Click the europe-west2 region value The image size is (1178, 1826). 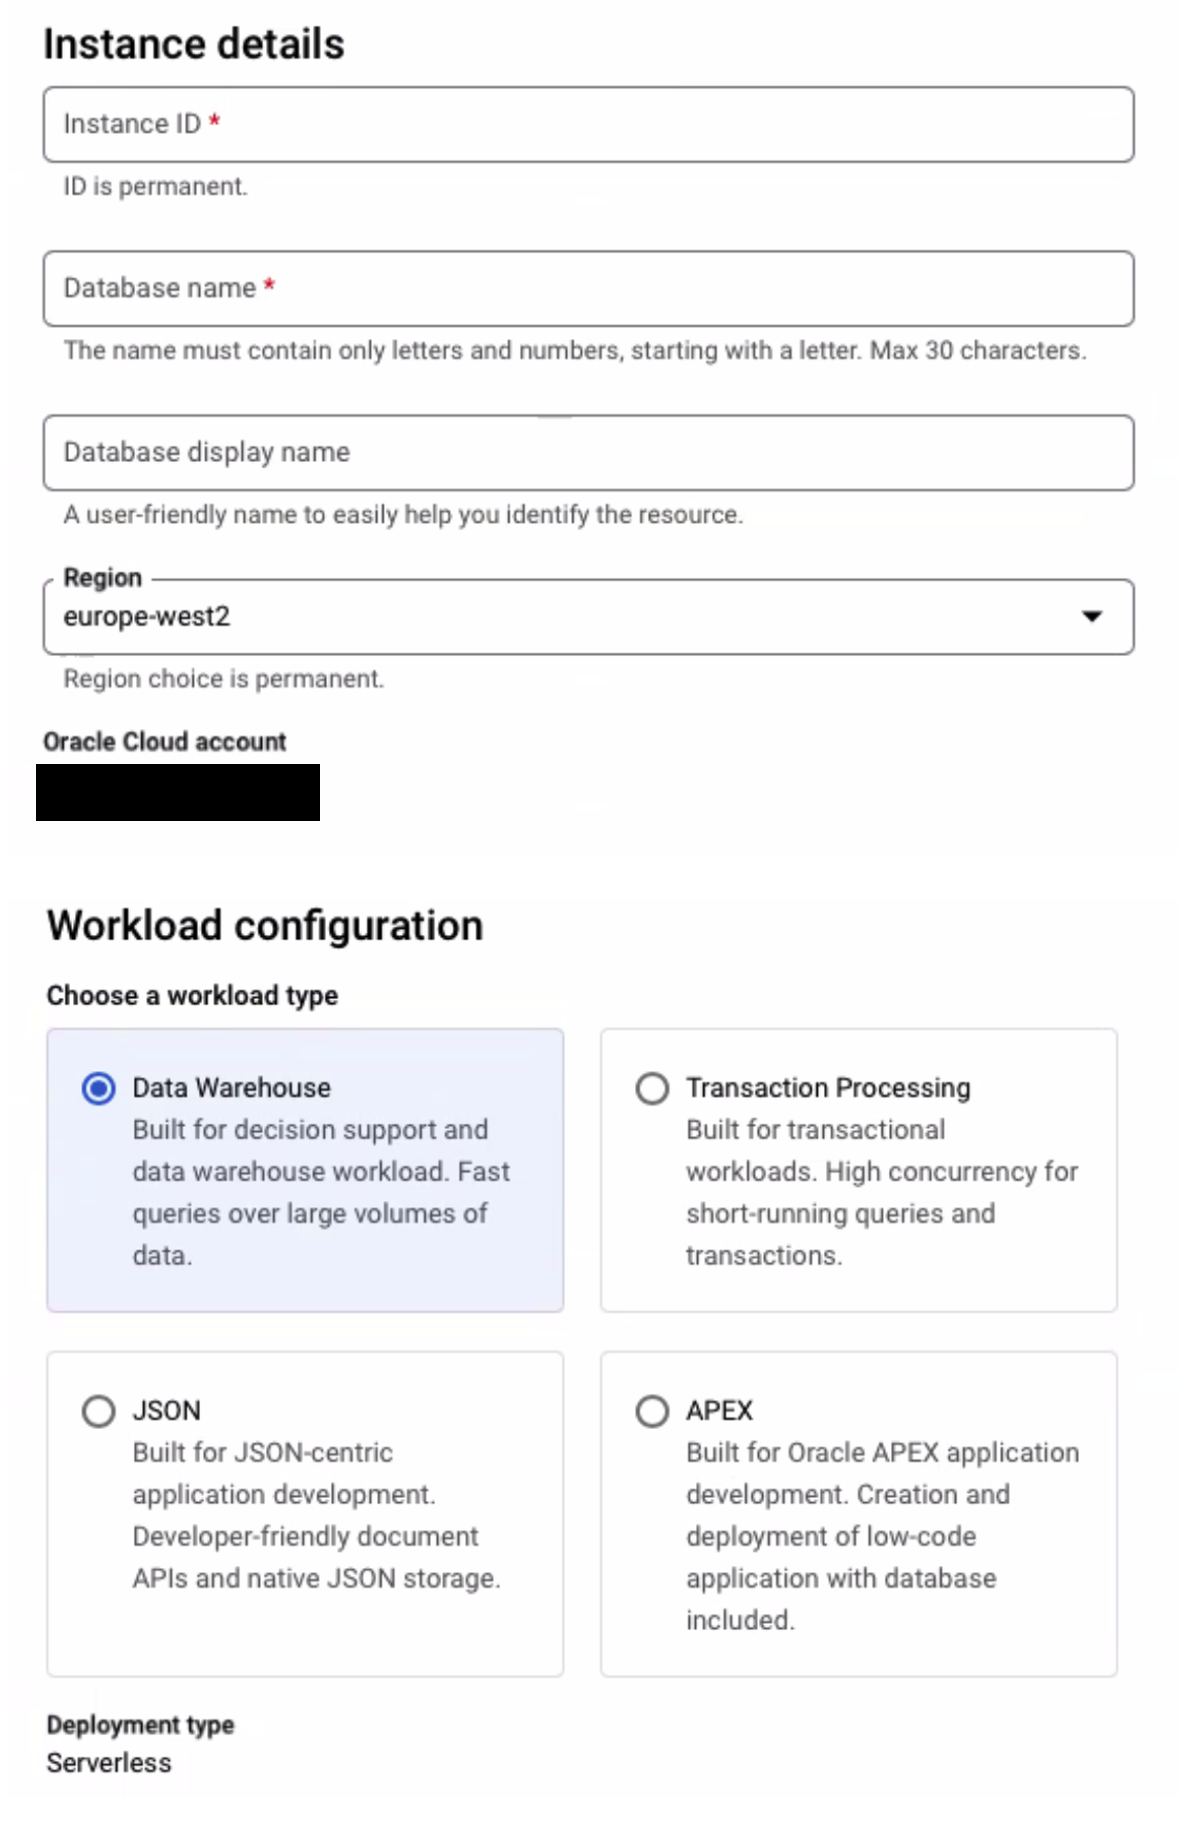click(x=146, y=616)
